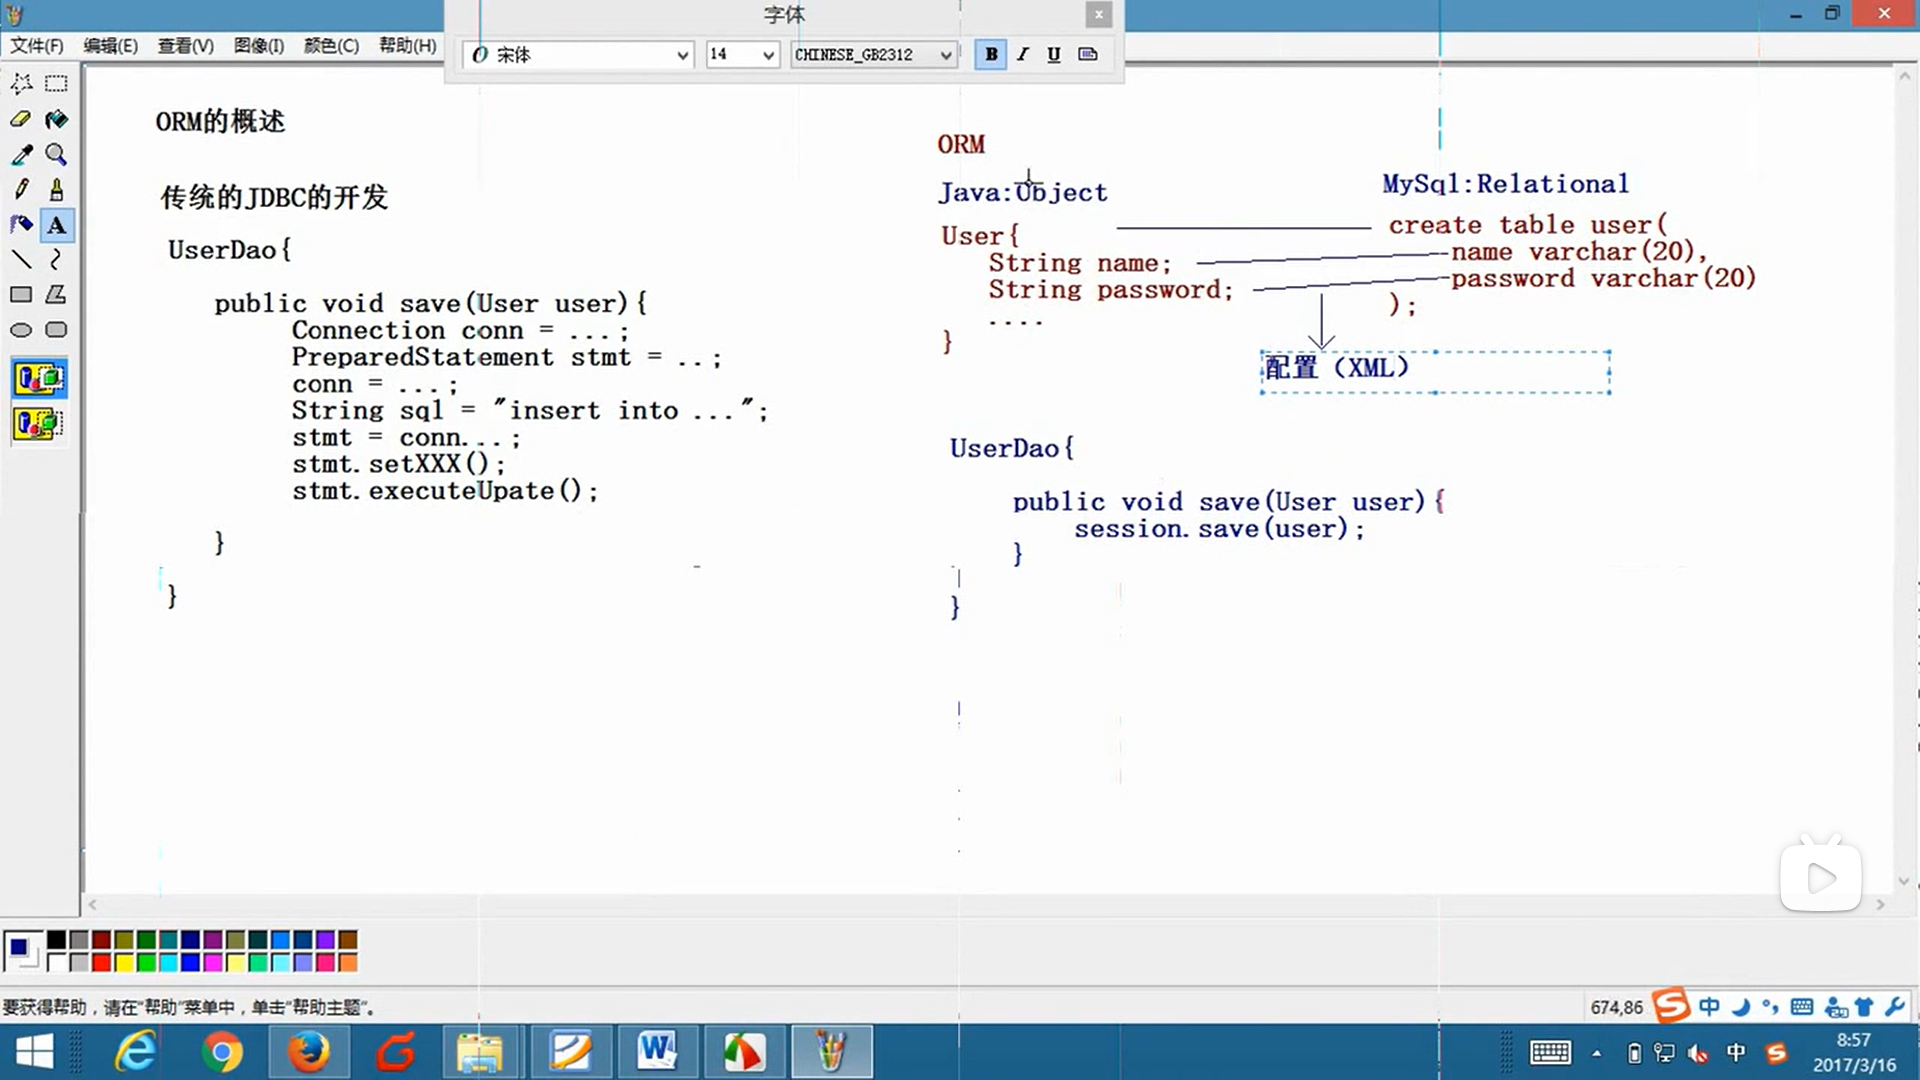The height and width of the screenshot is (1080, 1920).
Task: Open the font name dropdown 宋体
Action: tap(682, 55)
